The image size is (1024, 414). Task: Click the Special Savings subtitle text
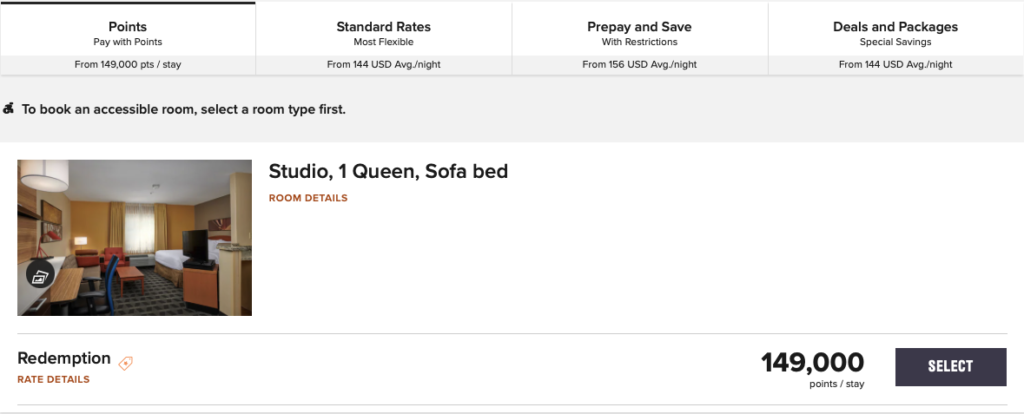click(895, 42)
